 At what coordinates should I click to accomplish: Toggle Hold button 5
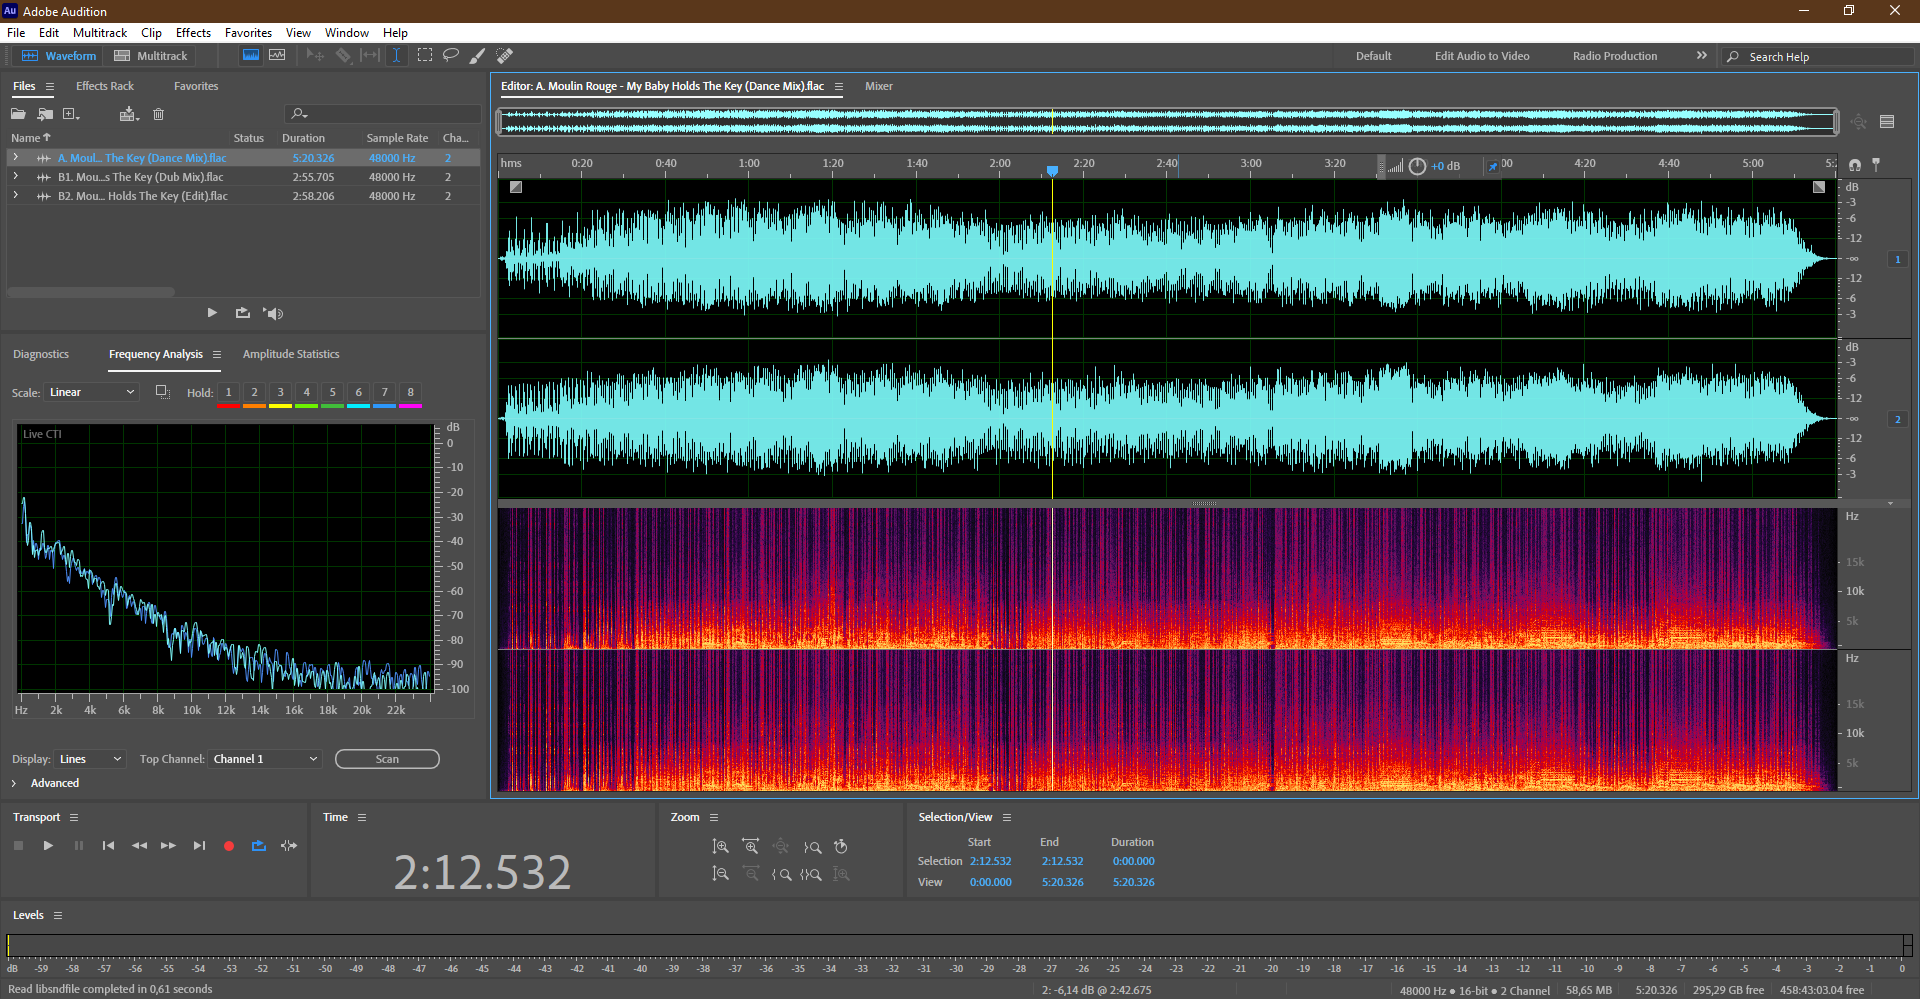tap(333, 393)
